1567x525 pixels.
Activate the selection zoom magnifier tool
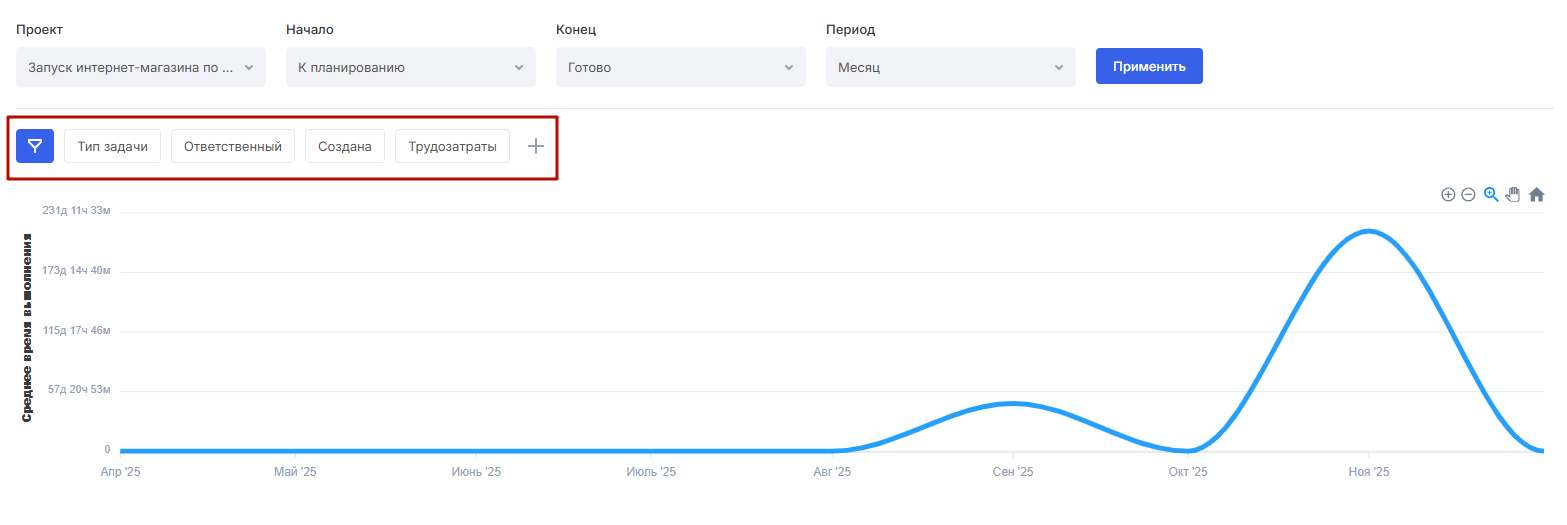1491,195
